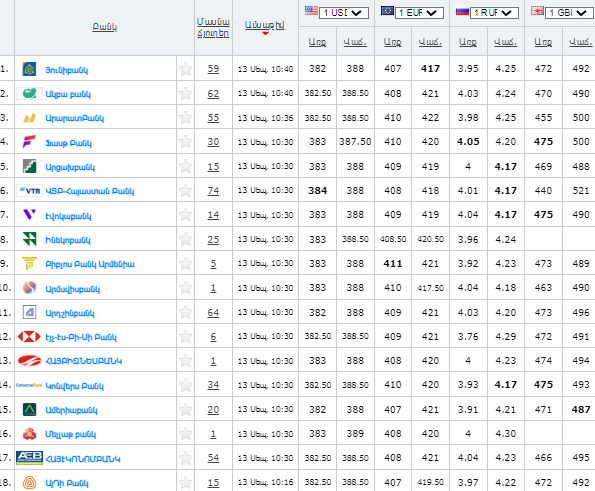
Task: Click the HSBC red hexagon logo
Action: click(x=29, y=337)
